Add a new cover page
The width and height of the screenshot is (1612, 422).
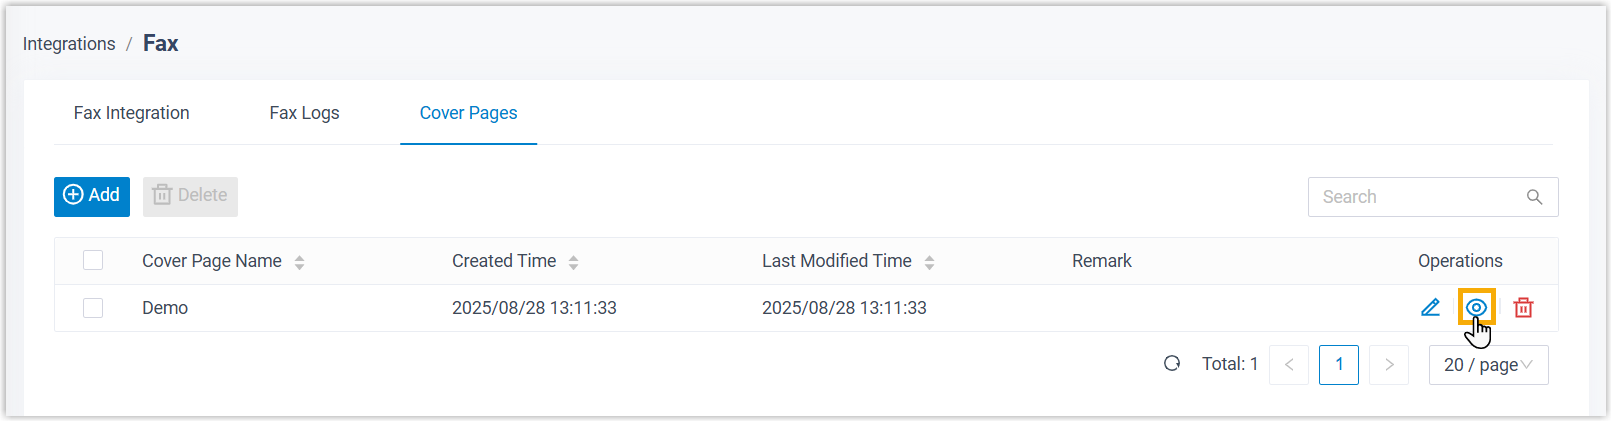point(92,196)
